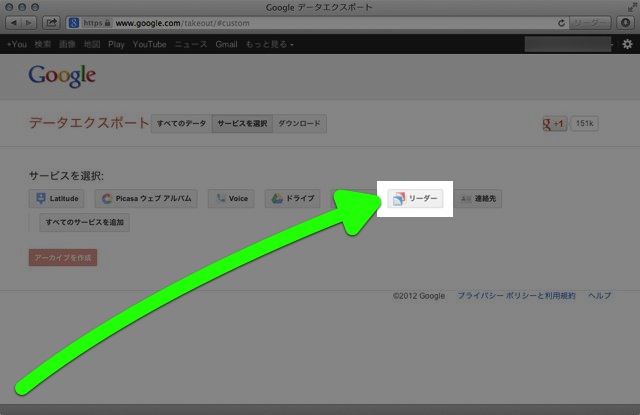
Task: Click the ©2012 Google footer text
Action: [419, 295]
